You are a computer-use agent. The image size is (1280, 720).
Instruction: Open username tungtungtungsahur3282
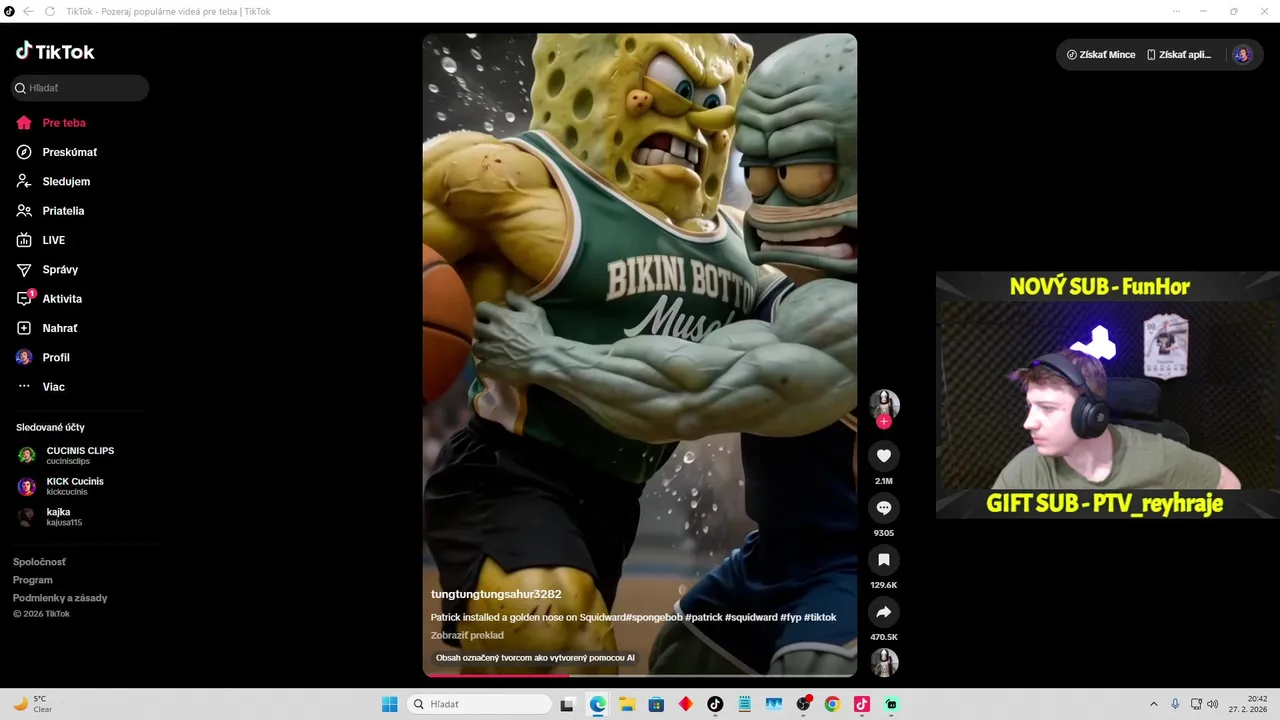pyautogui.click(x=496, y=594)
